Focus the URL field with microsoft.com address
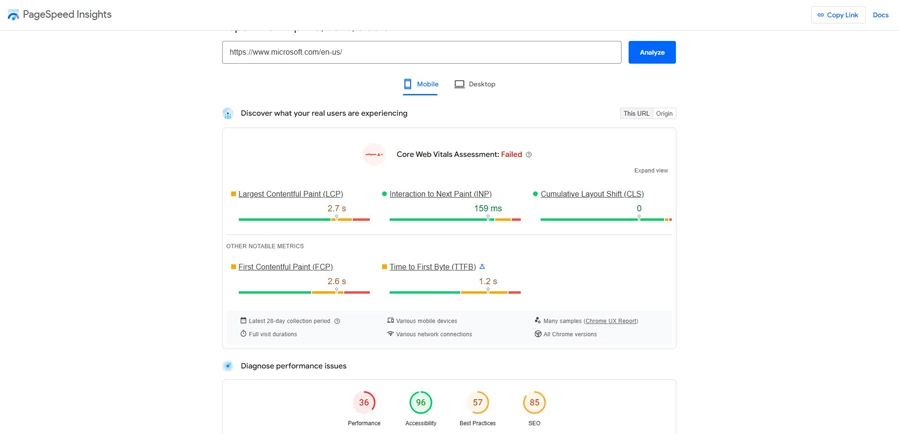 [422, 52]
